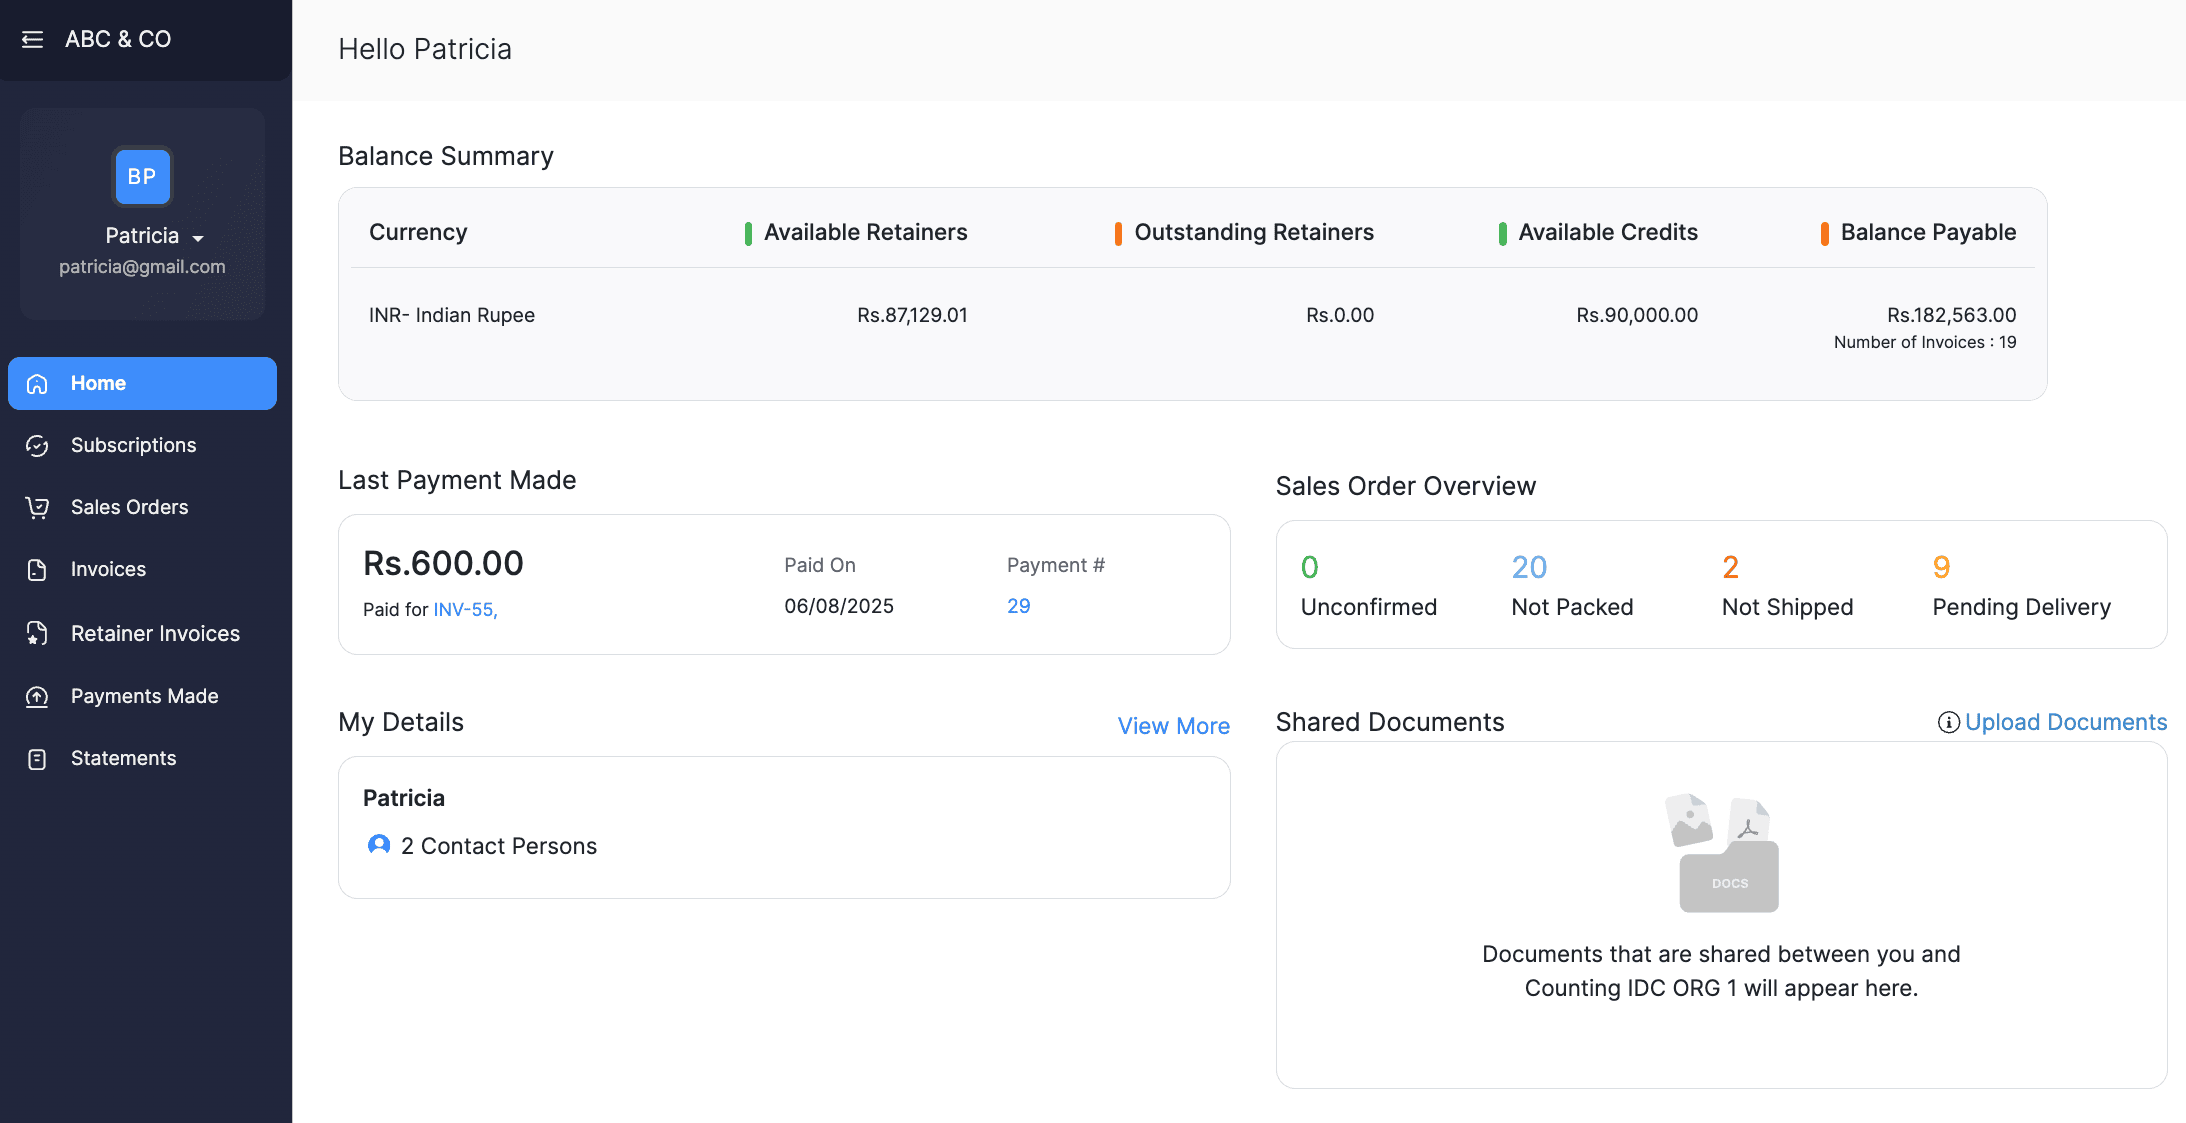Navigate to Statements in the sidebar
Screen dimensions: 2186x1123
[123, 758]
